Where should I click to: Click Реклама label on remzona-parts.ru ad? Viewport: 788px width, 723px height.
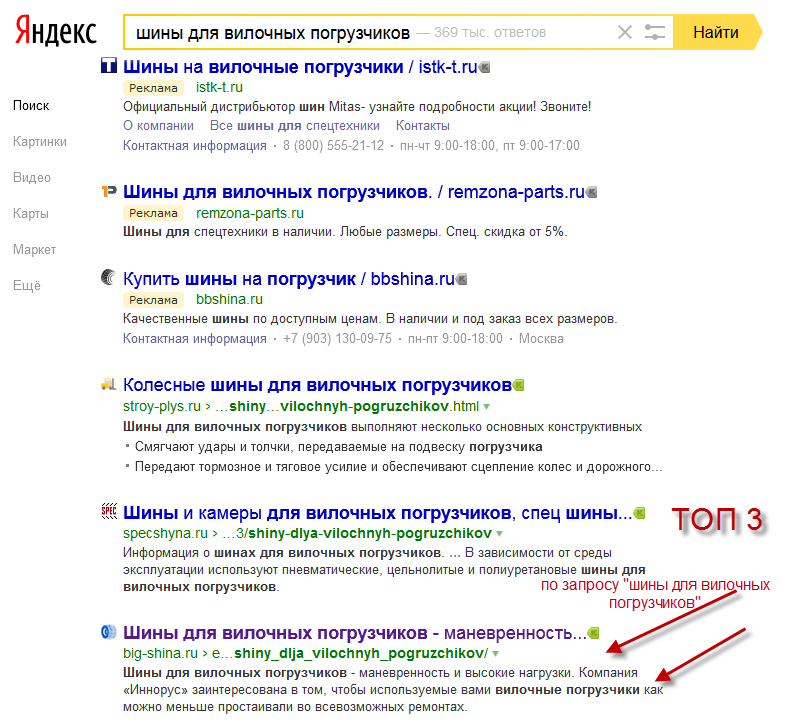(x=153, y=213)
